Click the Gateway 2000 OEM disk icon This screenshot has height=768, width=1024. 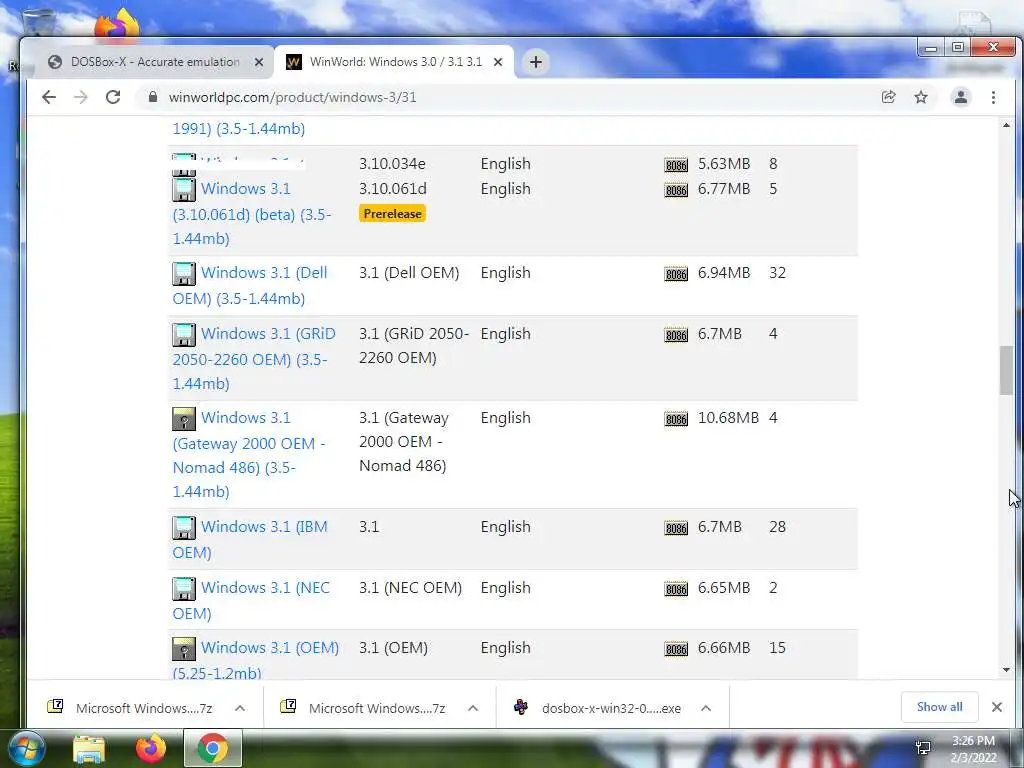click(184, 419)
